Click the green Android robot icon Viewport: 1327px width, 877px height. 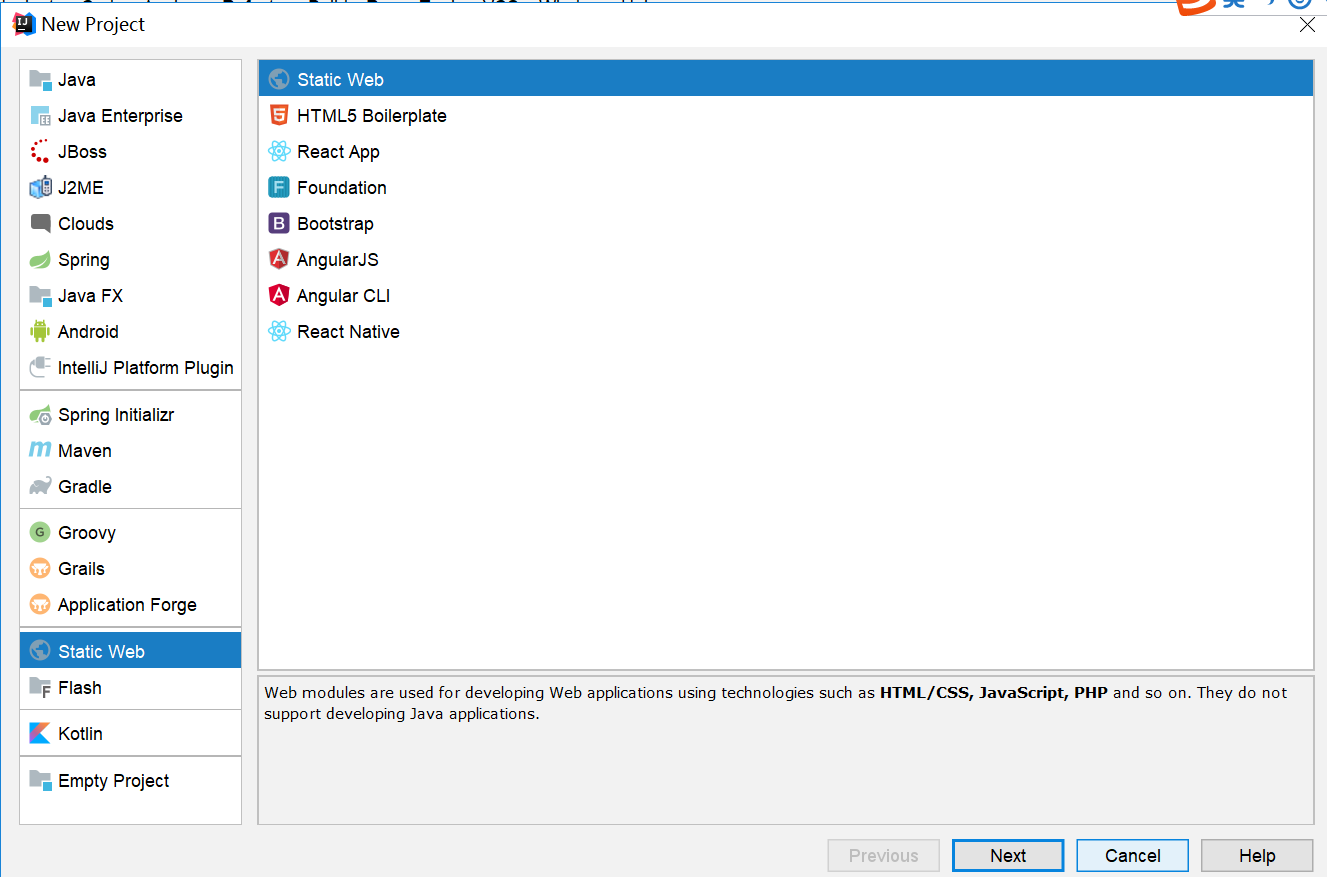click(40, 332)
